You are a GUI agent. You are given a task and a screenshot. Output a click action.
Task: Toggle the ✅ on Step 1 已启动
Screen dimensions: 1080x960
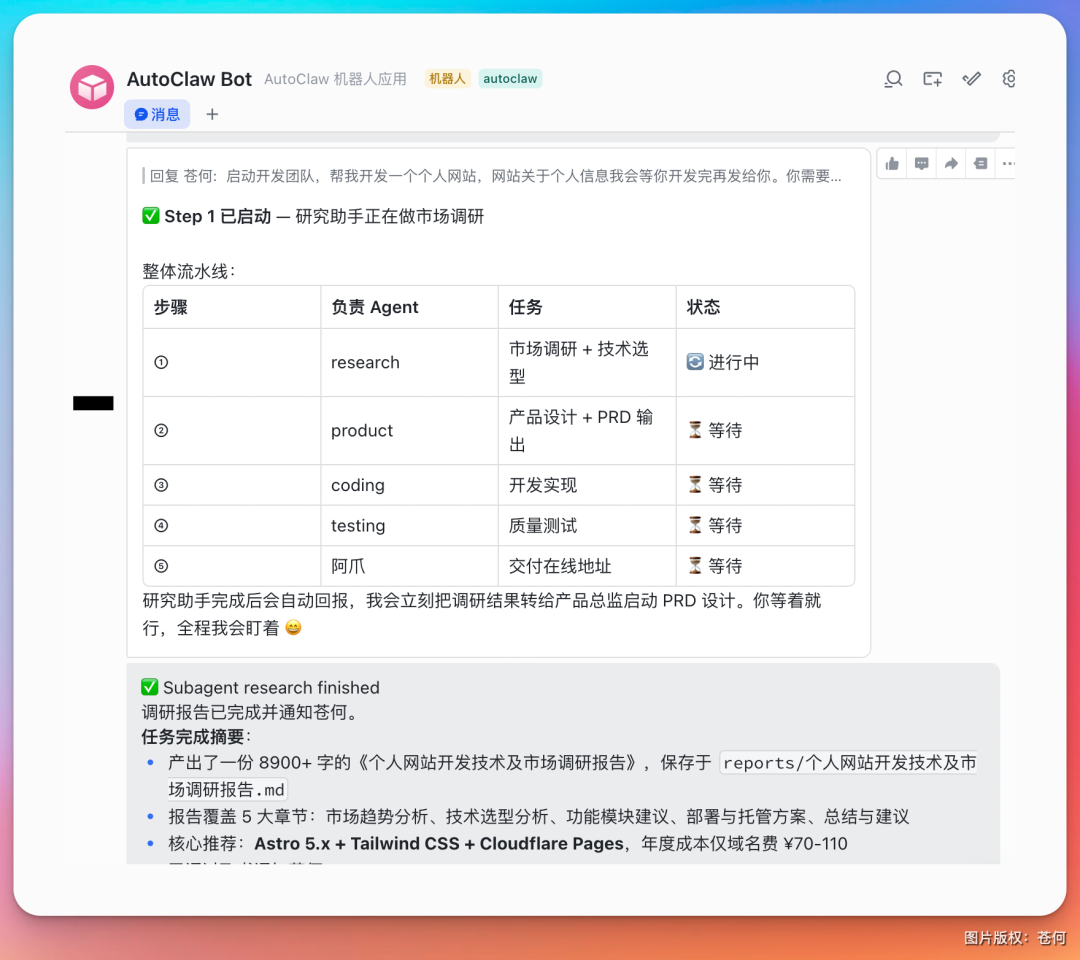(150, 216)
